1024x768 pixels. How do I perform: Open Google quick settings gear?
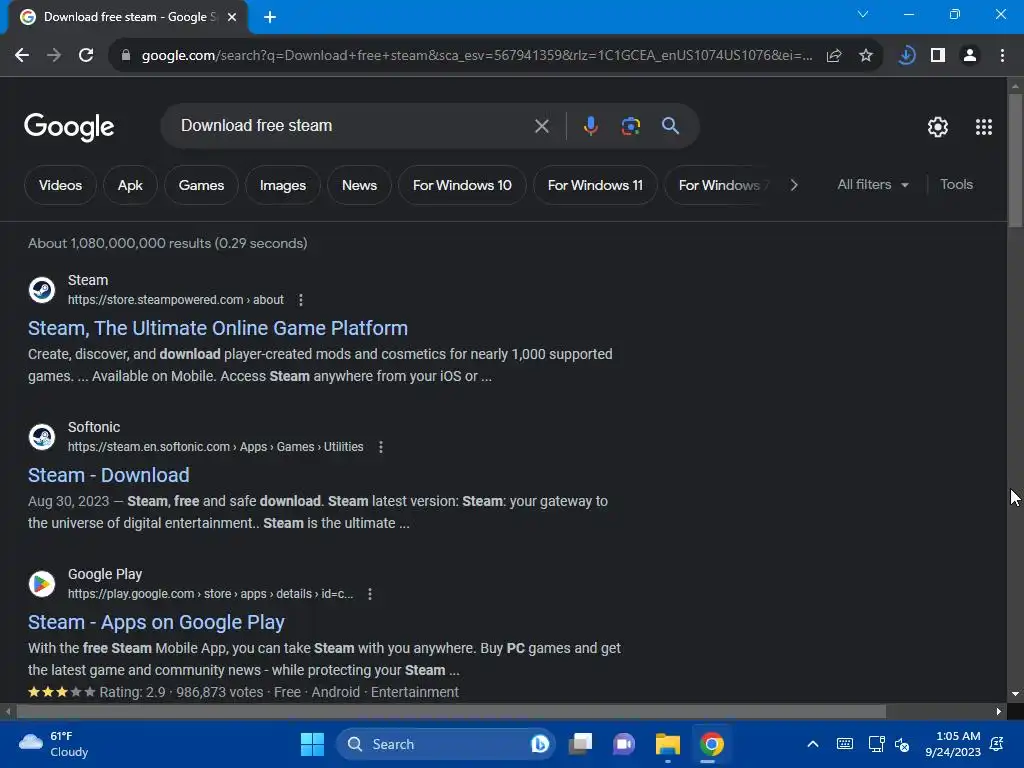pos(938,127)
